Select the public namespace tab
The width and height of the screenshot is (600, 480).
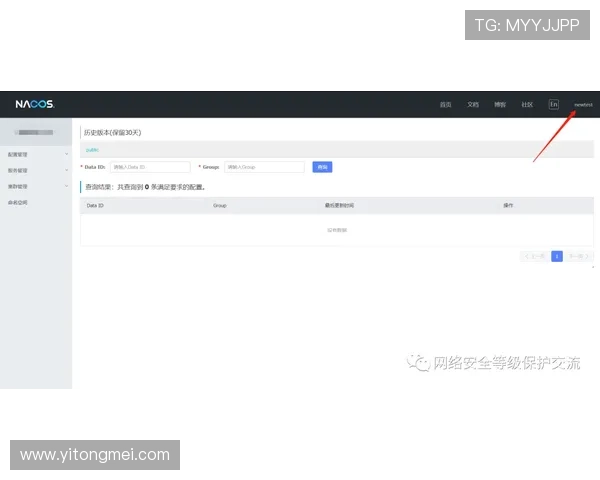click(91, 149)
